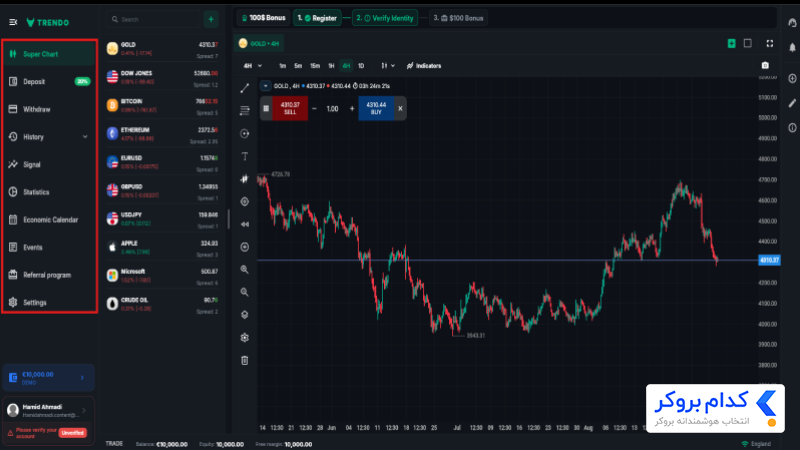Click the red 4310.37 SELL button
The image size is (800, 450).
pyautogui.click(x=290, y=108)
